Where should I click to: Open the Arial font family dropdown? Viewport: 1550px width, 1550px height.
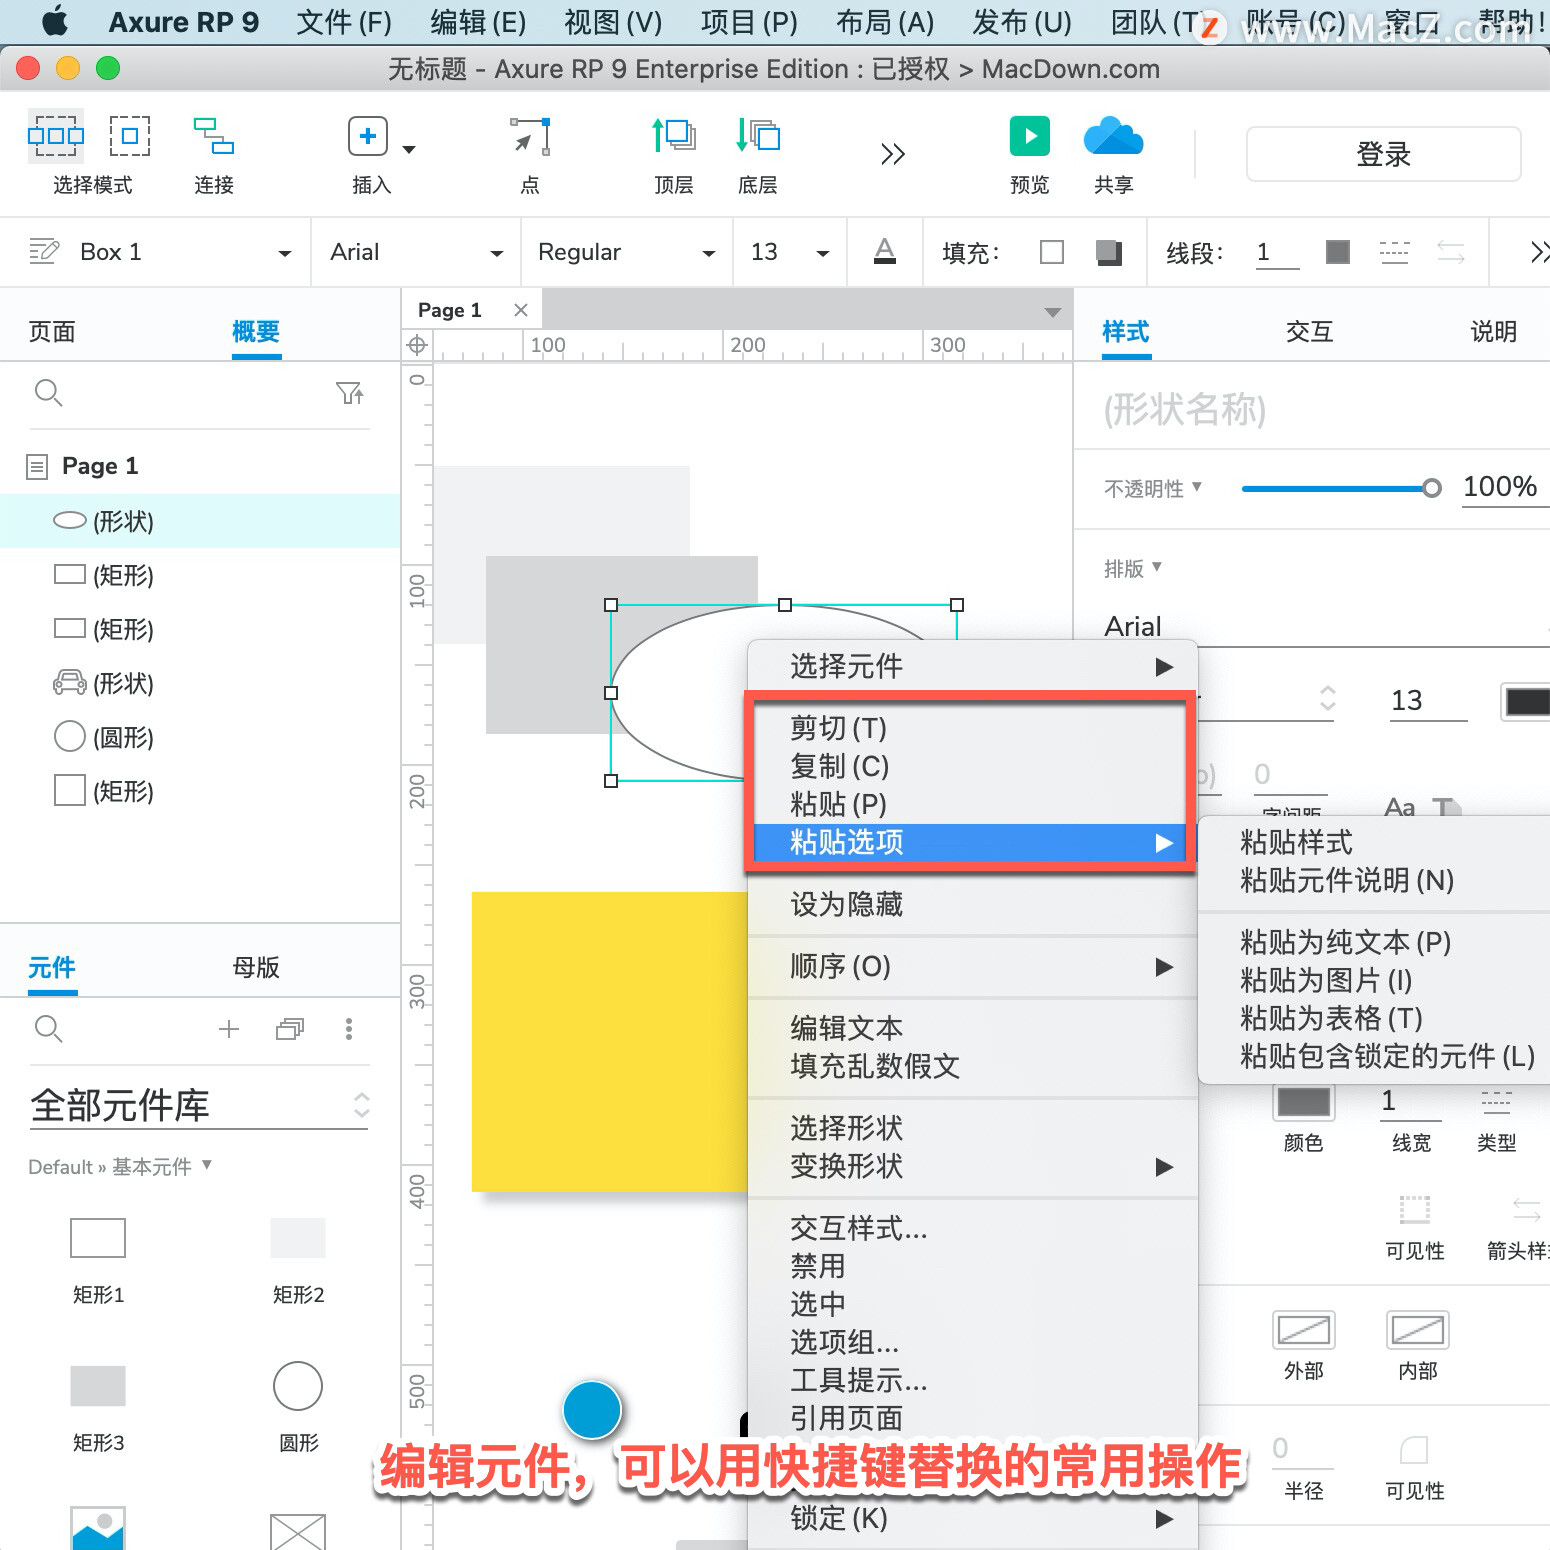point(416,252)
